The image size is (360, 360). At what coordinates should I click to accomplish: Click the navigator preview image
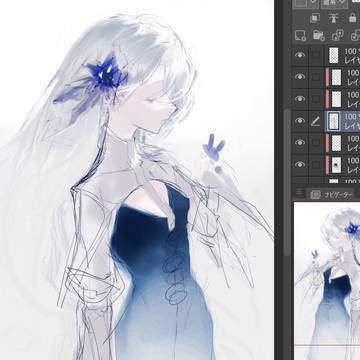pyautogui.click(x=327, y=281)
